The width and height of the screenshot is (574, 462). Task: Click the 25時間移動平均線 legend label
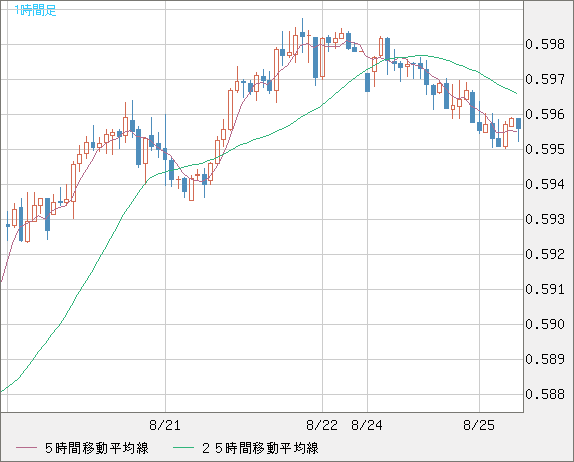coord(260,448)
